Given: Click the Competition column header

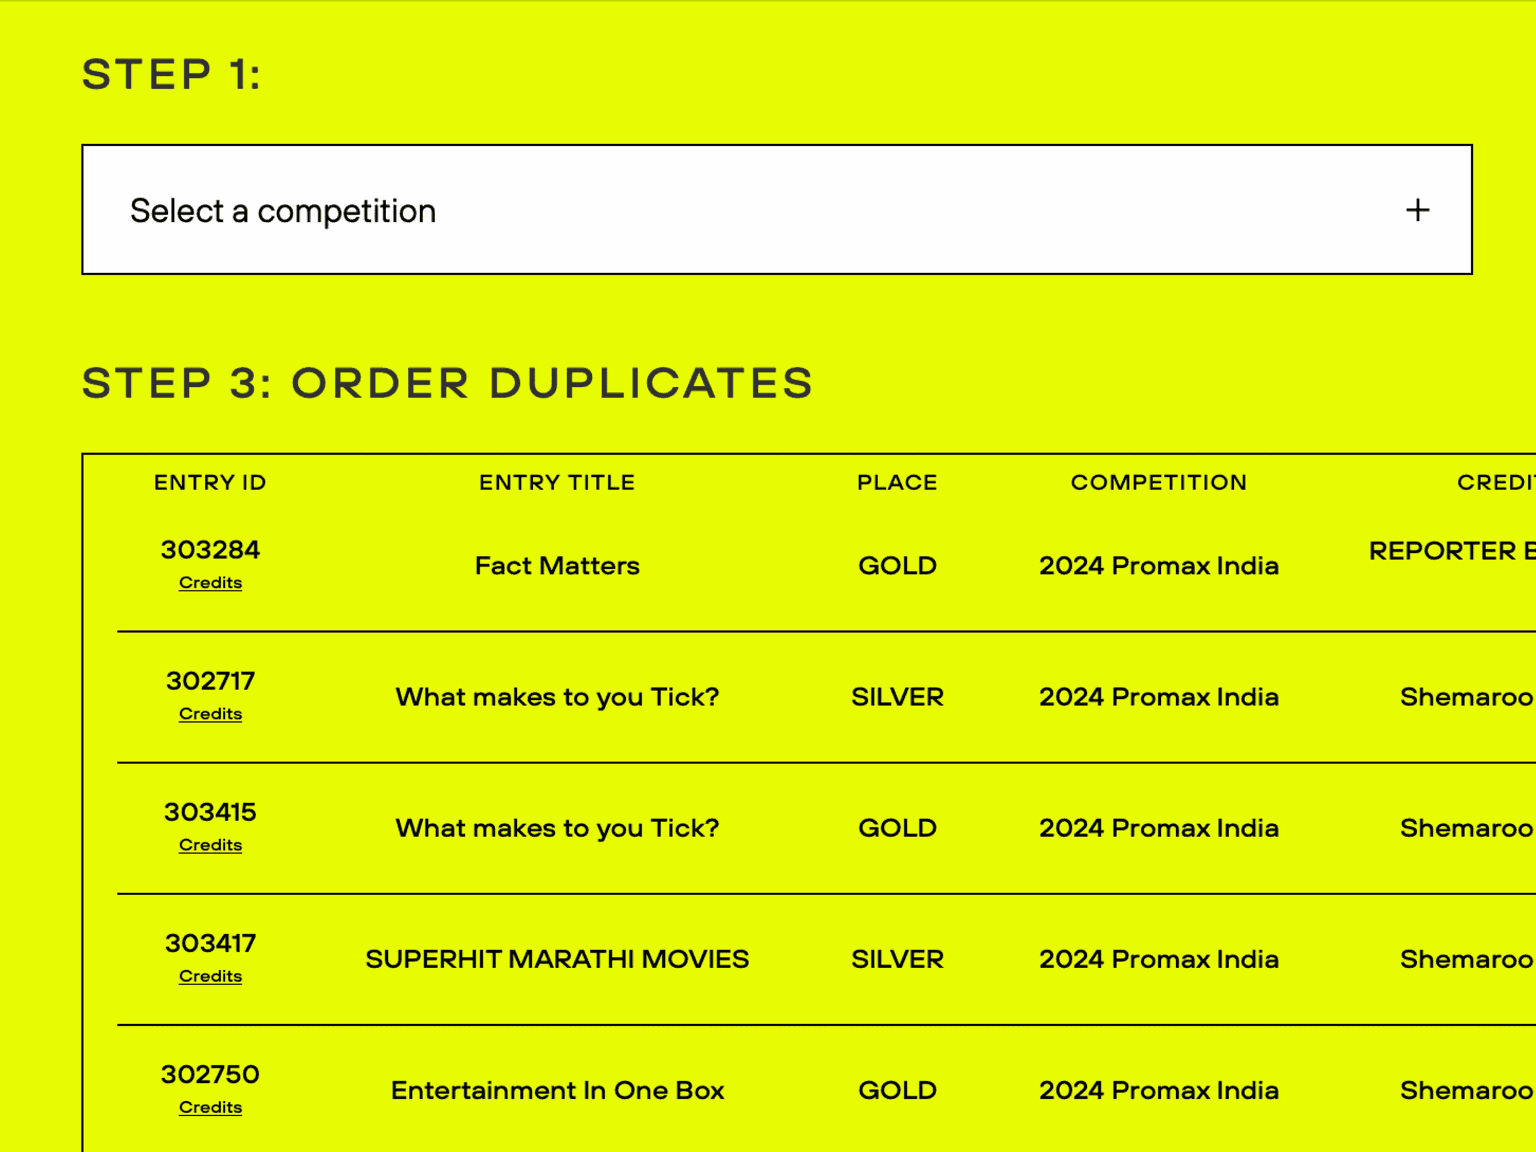Looking at the screenshot, I should click(x=1159, y=483).
